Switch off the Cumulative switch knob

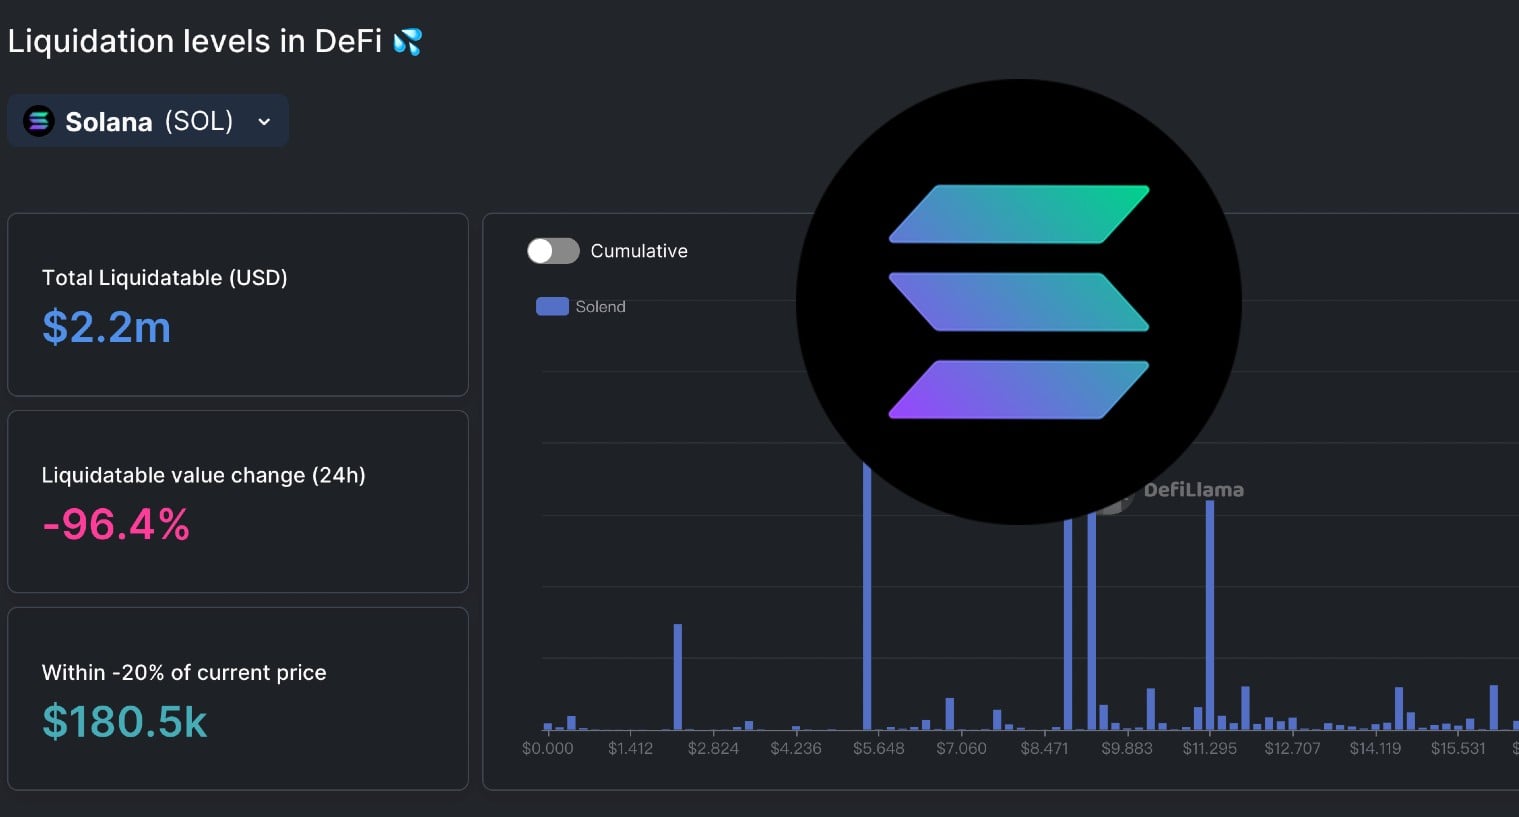tap(540, 251)
